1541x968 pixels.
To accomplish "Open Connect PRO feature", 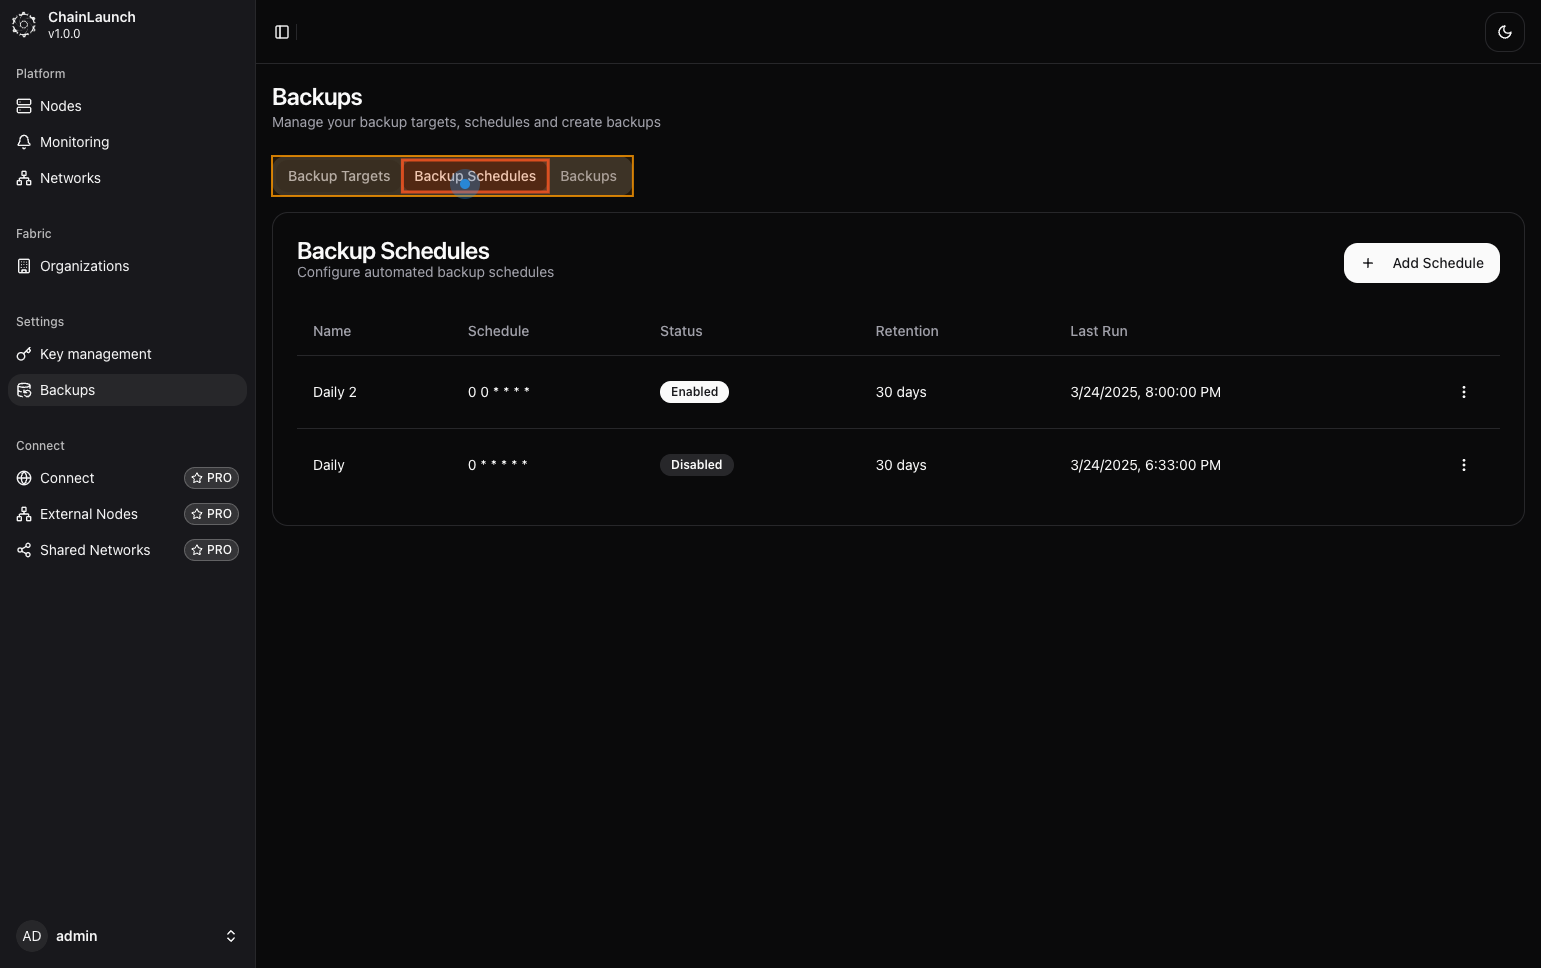I will tap(67, 478).
